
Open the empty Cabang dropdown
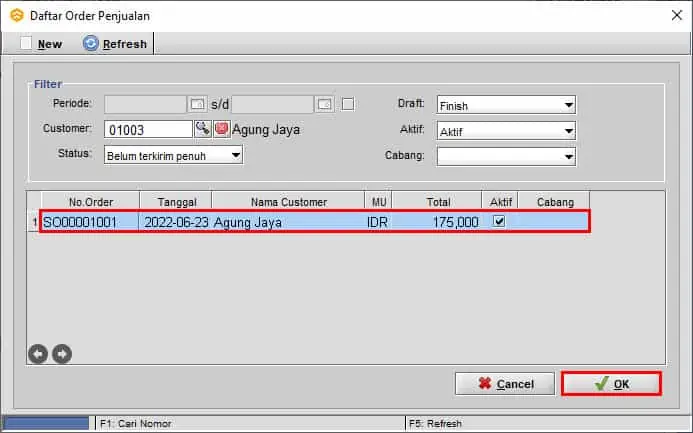click(506, 156)
